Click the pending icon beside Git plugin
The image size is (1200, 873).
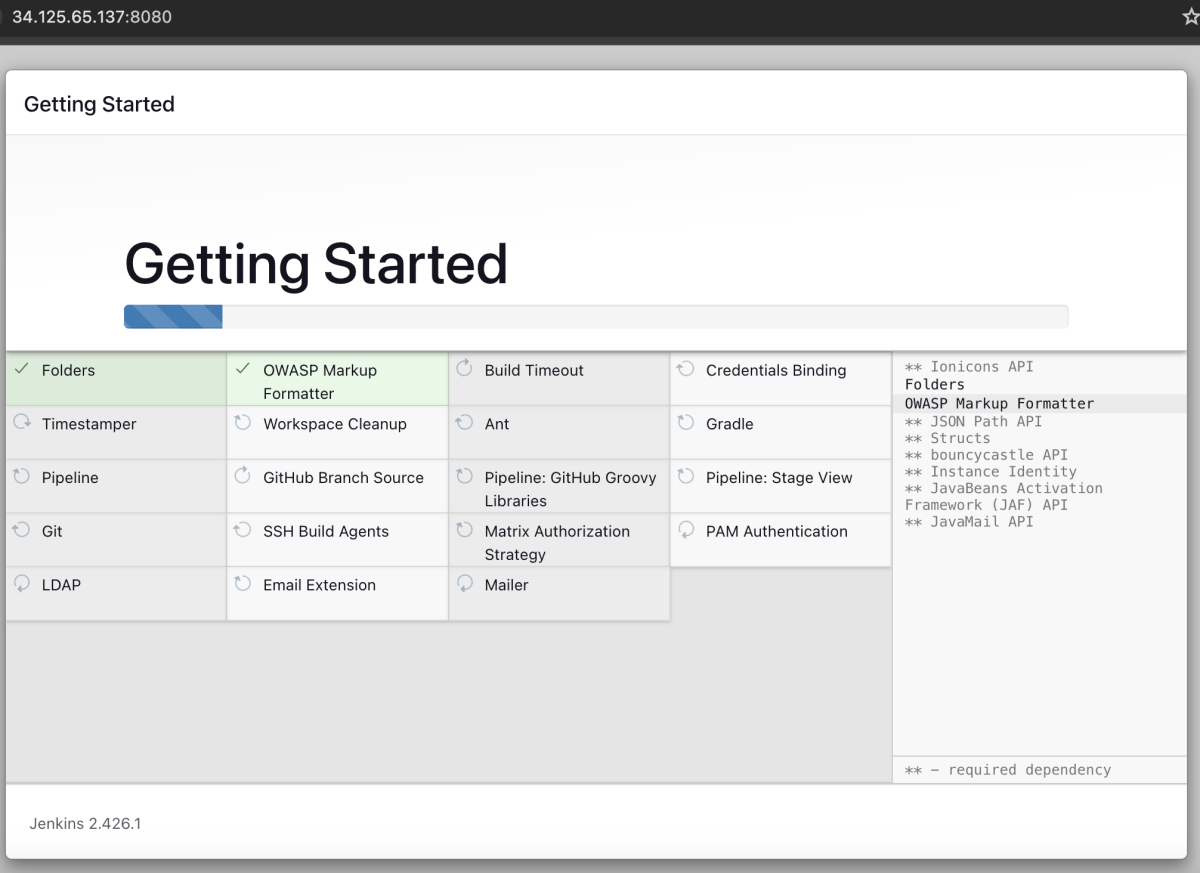[21, 531]
